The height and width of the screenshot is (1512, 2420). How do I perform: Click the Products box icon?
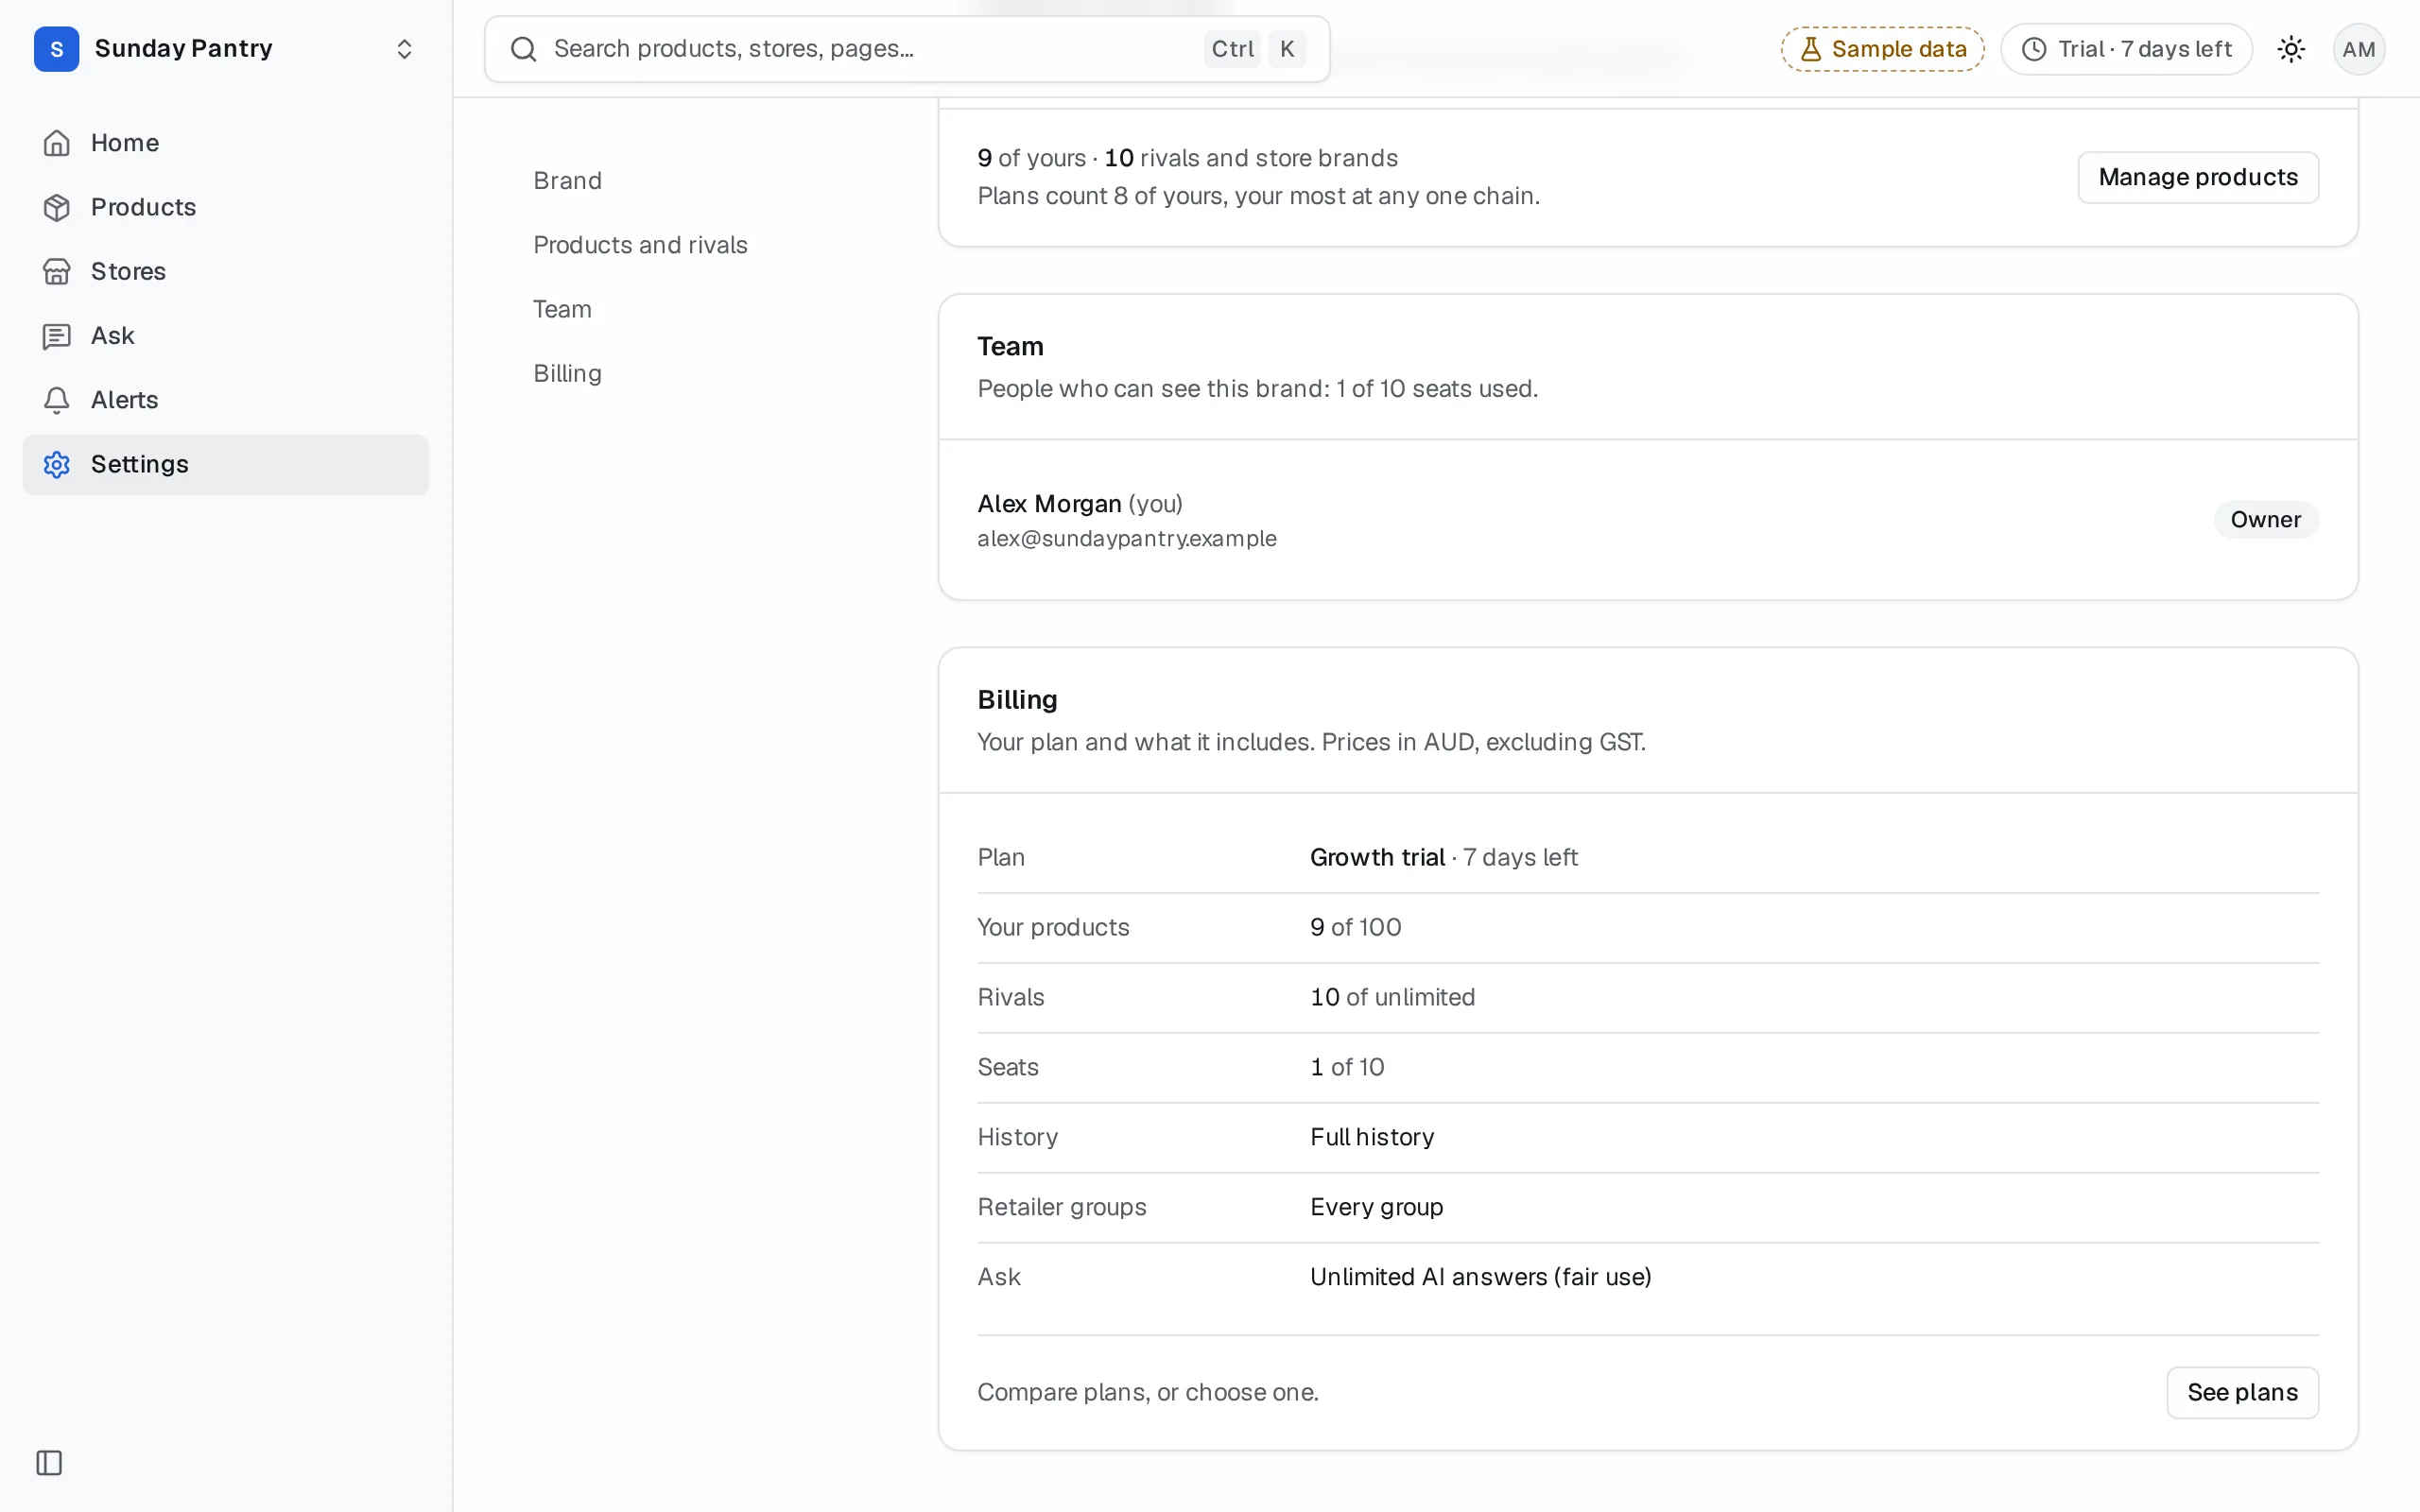click(x=57, y=207)
